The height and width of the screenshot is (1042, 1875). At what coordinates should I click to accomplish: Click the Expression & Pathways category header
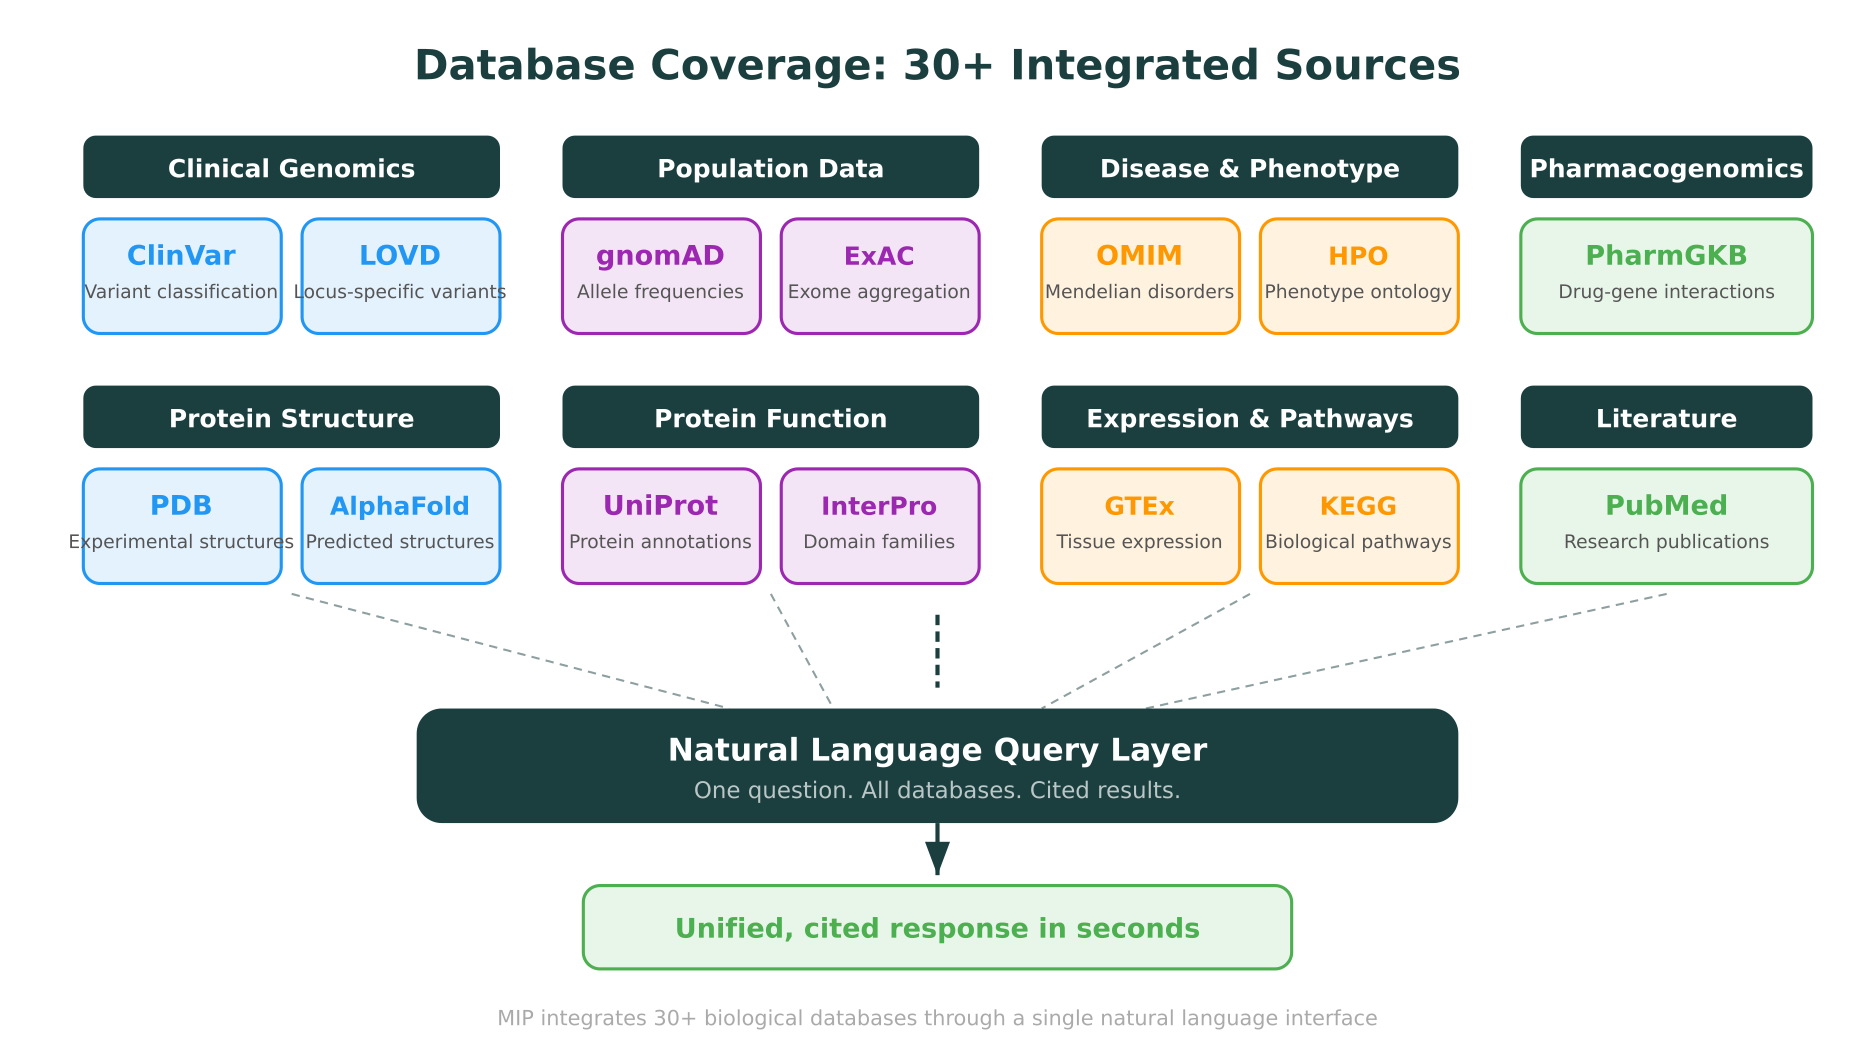click(1249, 417)
